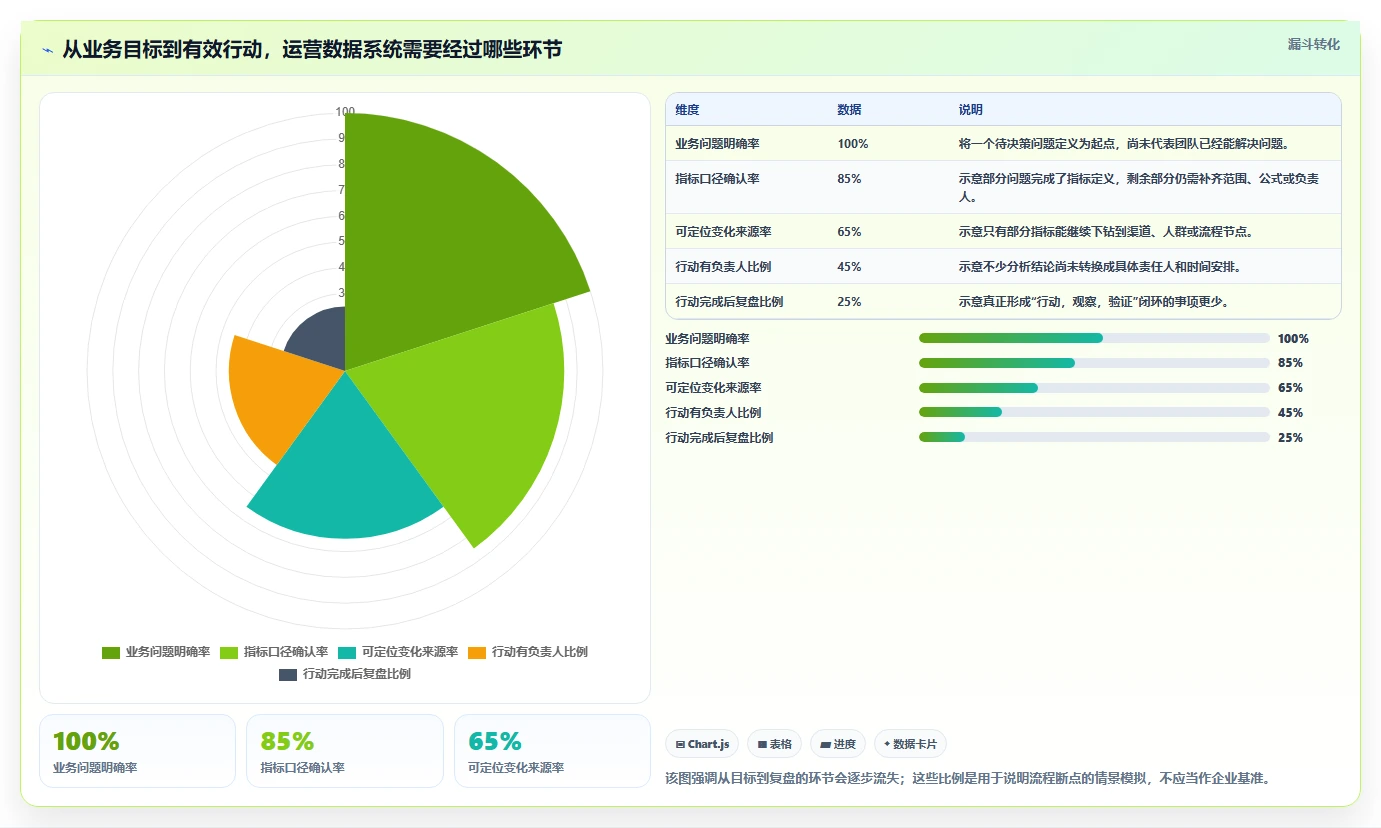Click the 行动完成后复盘比例 progress bar
The height and width of the screenshot is (828, 1381).
point(1094,437)
